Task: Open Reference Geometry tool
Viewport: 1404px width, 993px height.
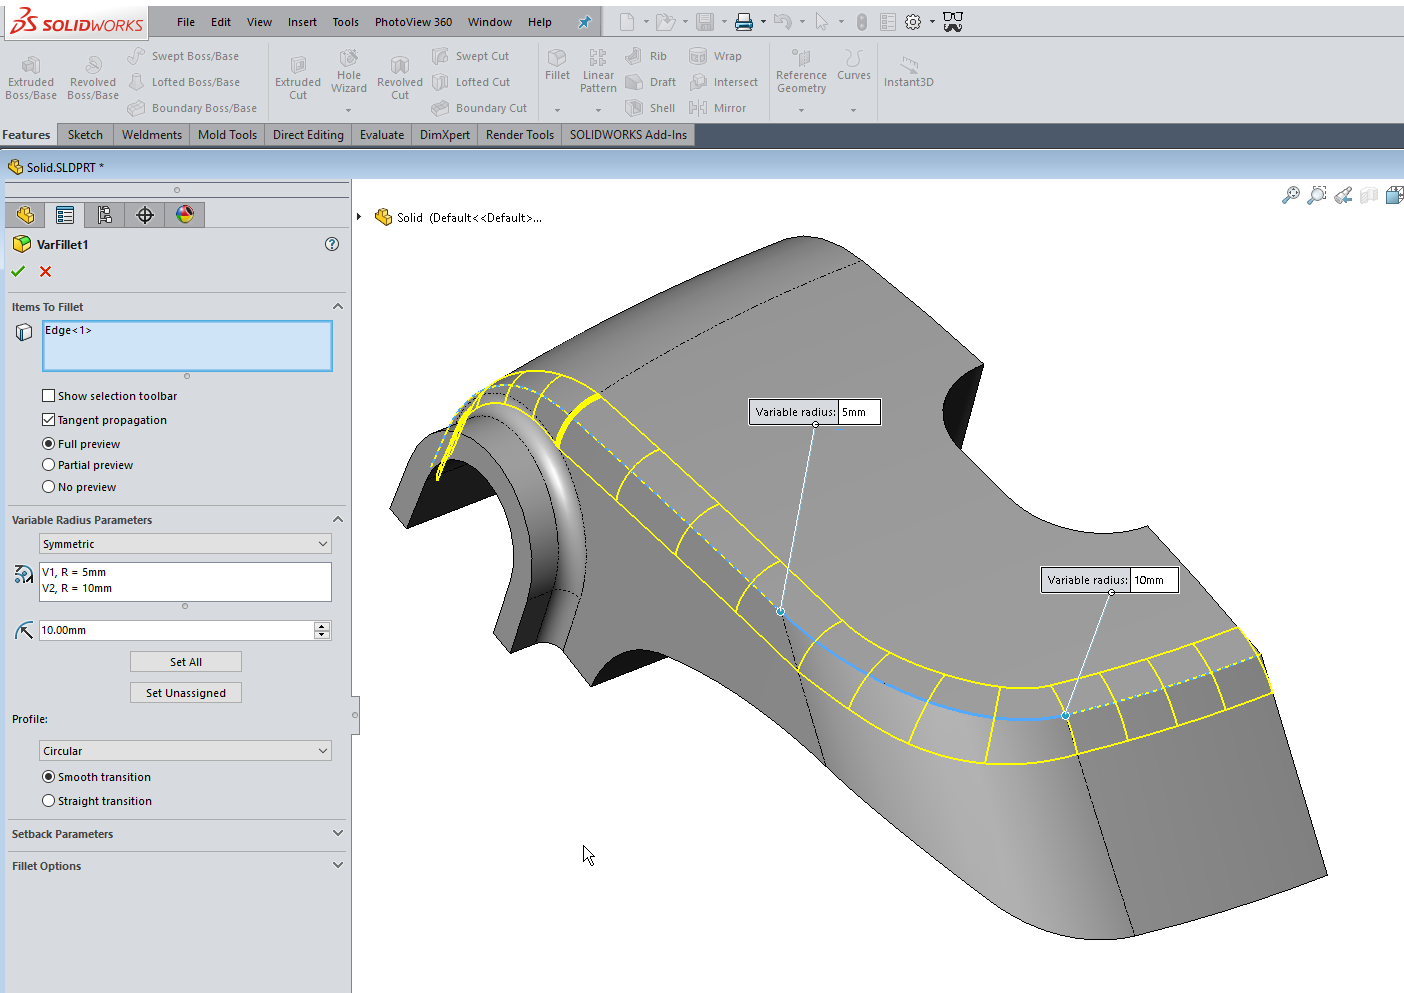Action: pyautogui.click(x=801, y=71)
